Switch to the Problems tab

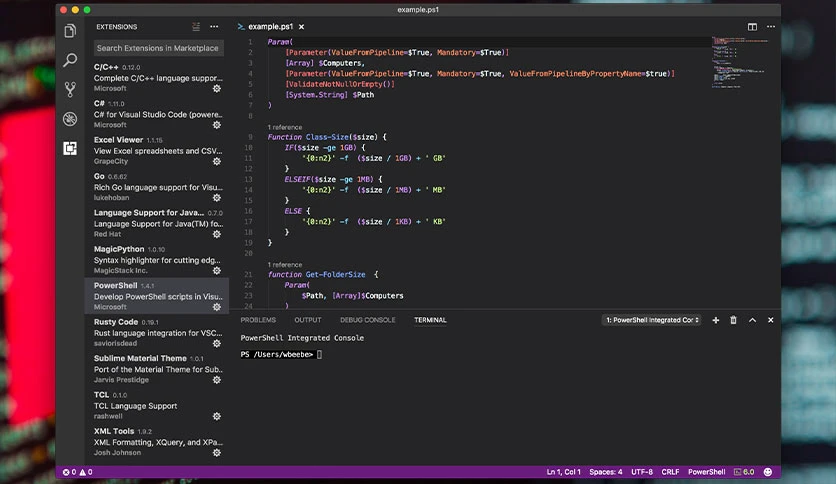(x=258, y=320)
